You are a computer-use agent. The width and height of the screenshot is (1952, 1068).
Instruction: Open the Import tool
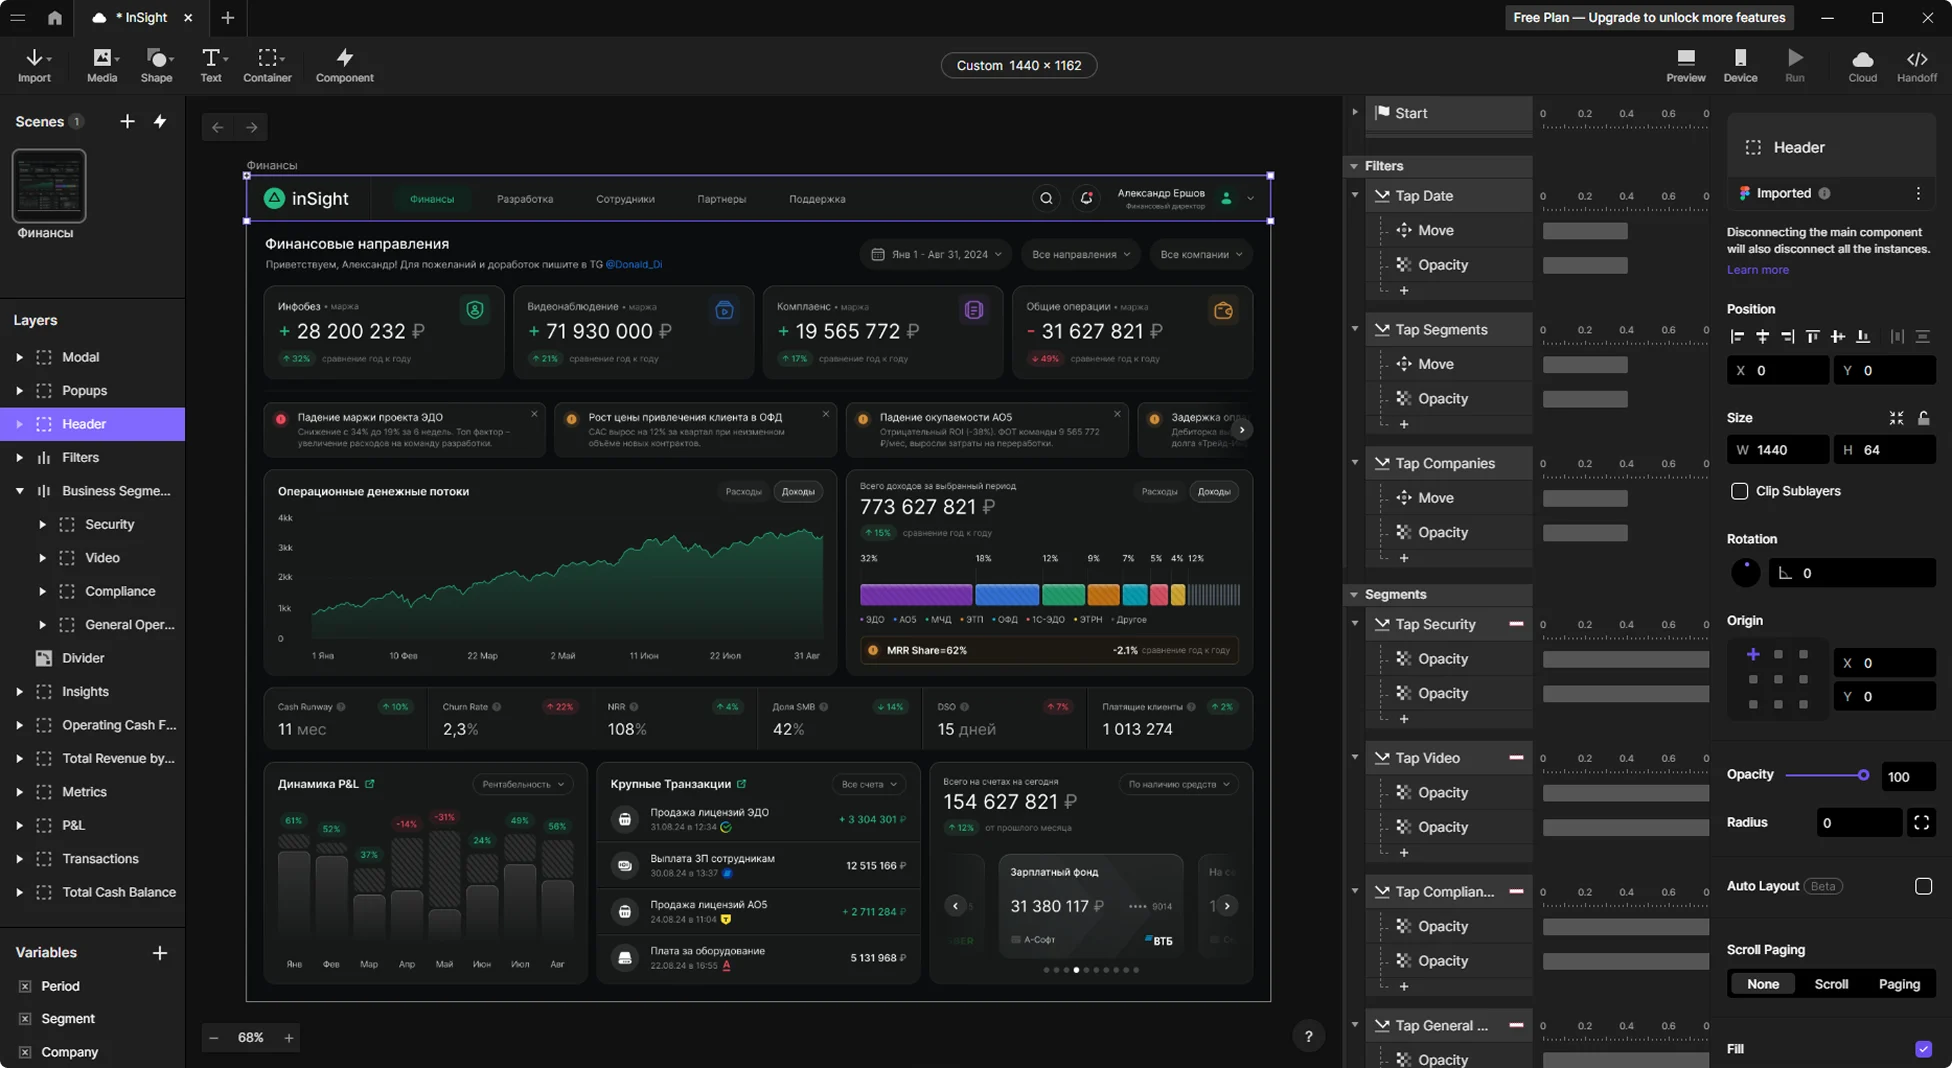pos(34,65)
